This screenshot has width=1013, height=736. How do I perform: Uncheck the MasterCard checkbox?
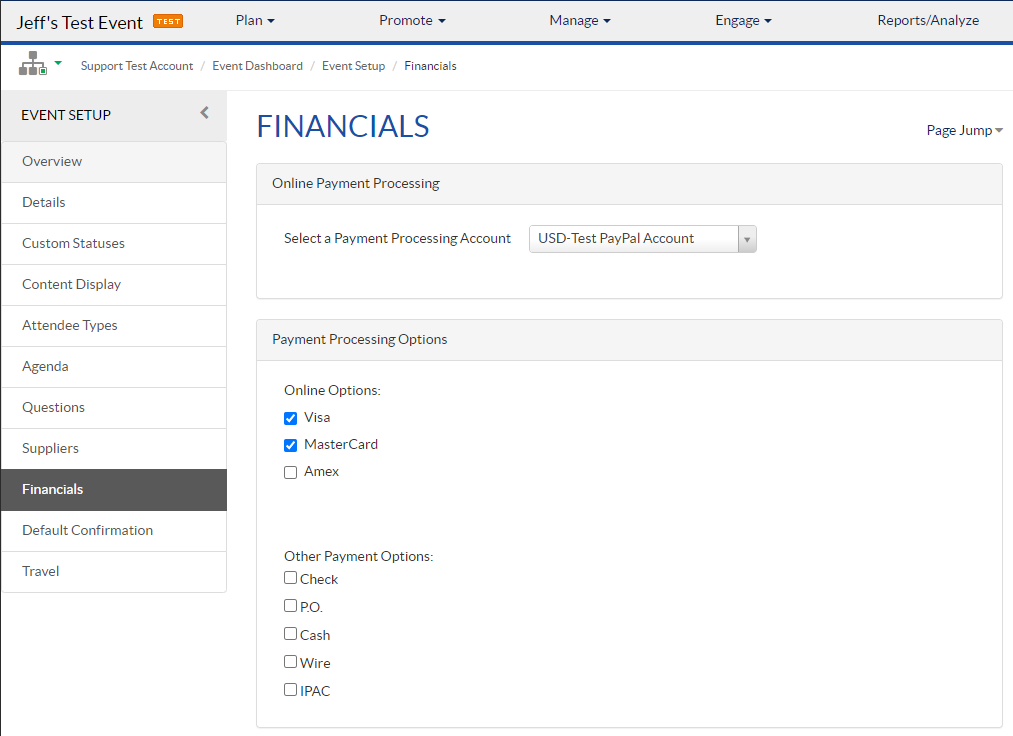pyautogui.click(x=291, y=445)
